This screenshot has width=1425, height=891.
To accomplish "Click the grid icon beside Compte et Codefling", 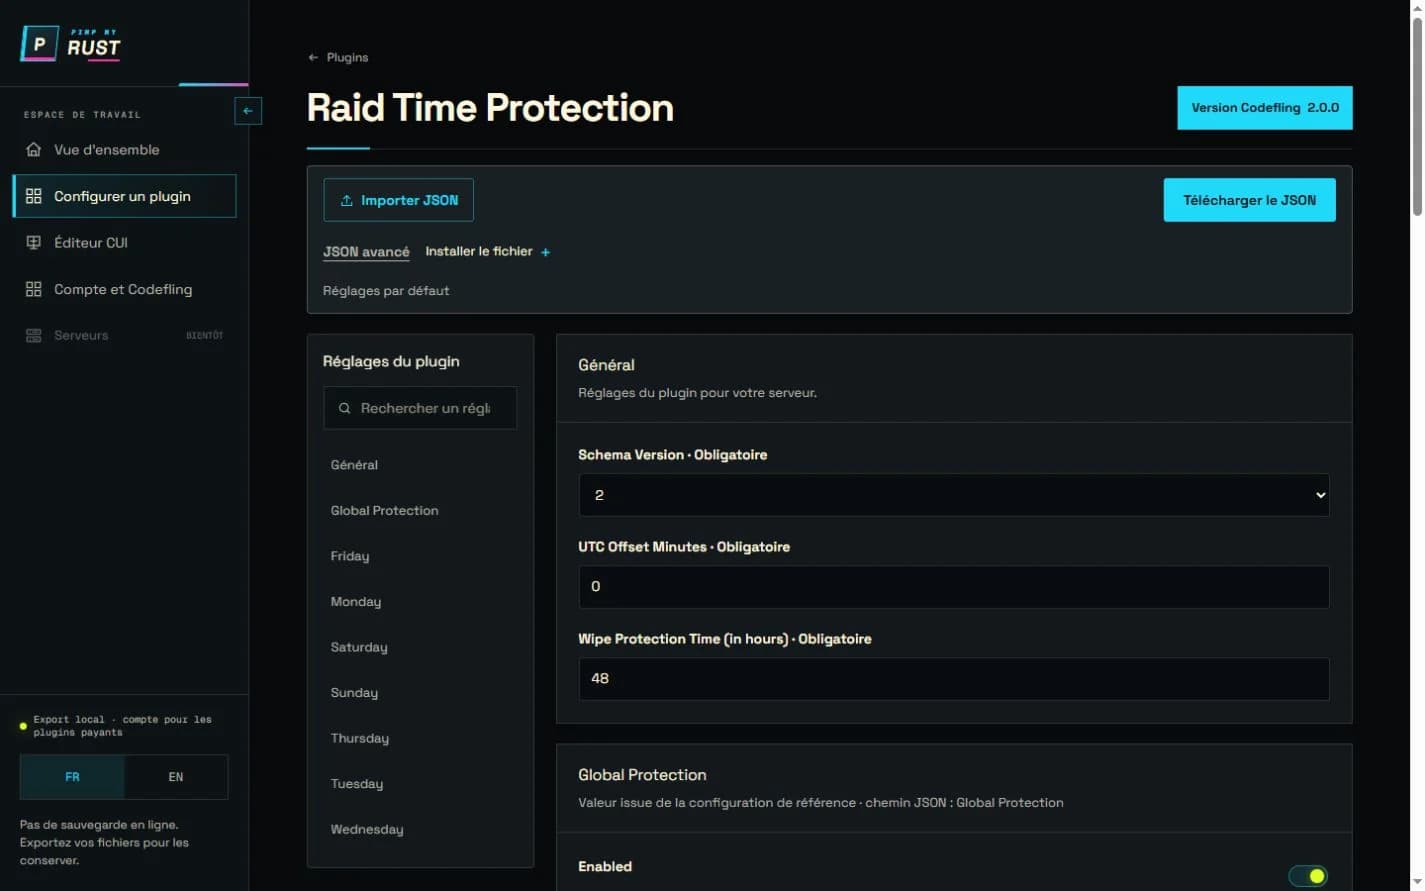I will pyautogui.click(x=33, y=289).
